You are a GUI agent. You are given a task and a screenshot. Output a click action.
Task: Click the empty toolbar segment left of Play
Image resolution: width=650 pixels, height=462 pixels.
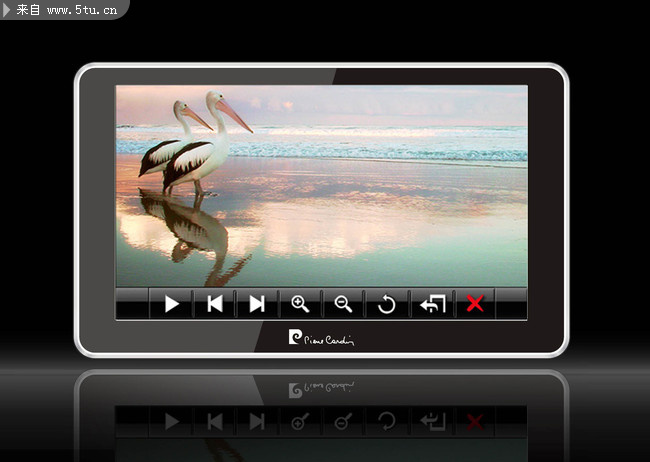[x=132, y=304]
